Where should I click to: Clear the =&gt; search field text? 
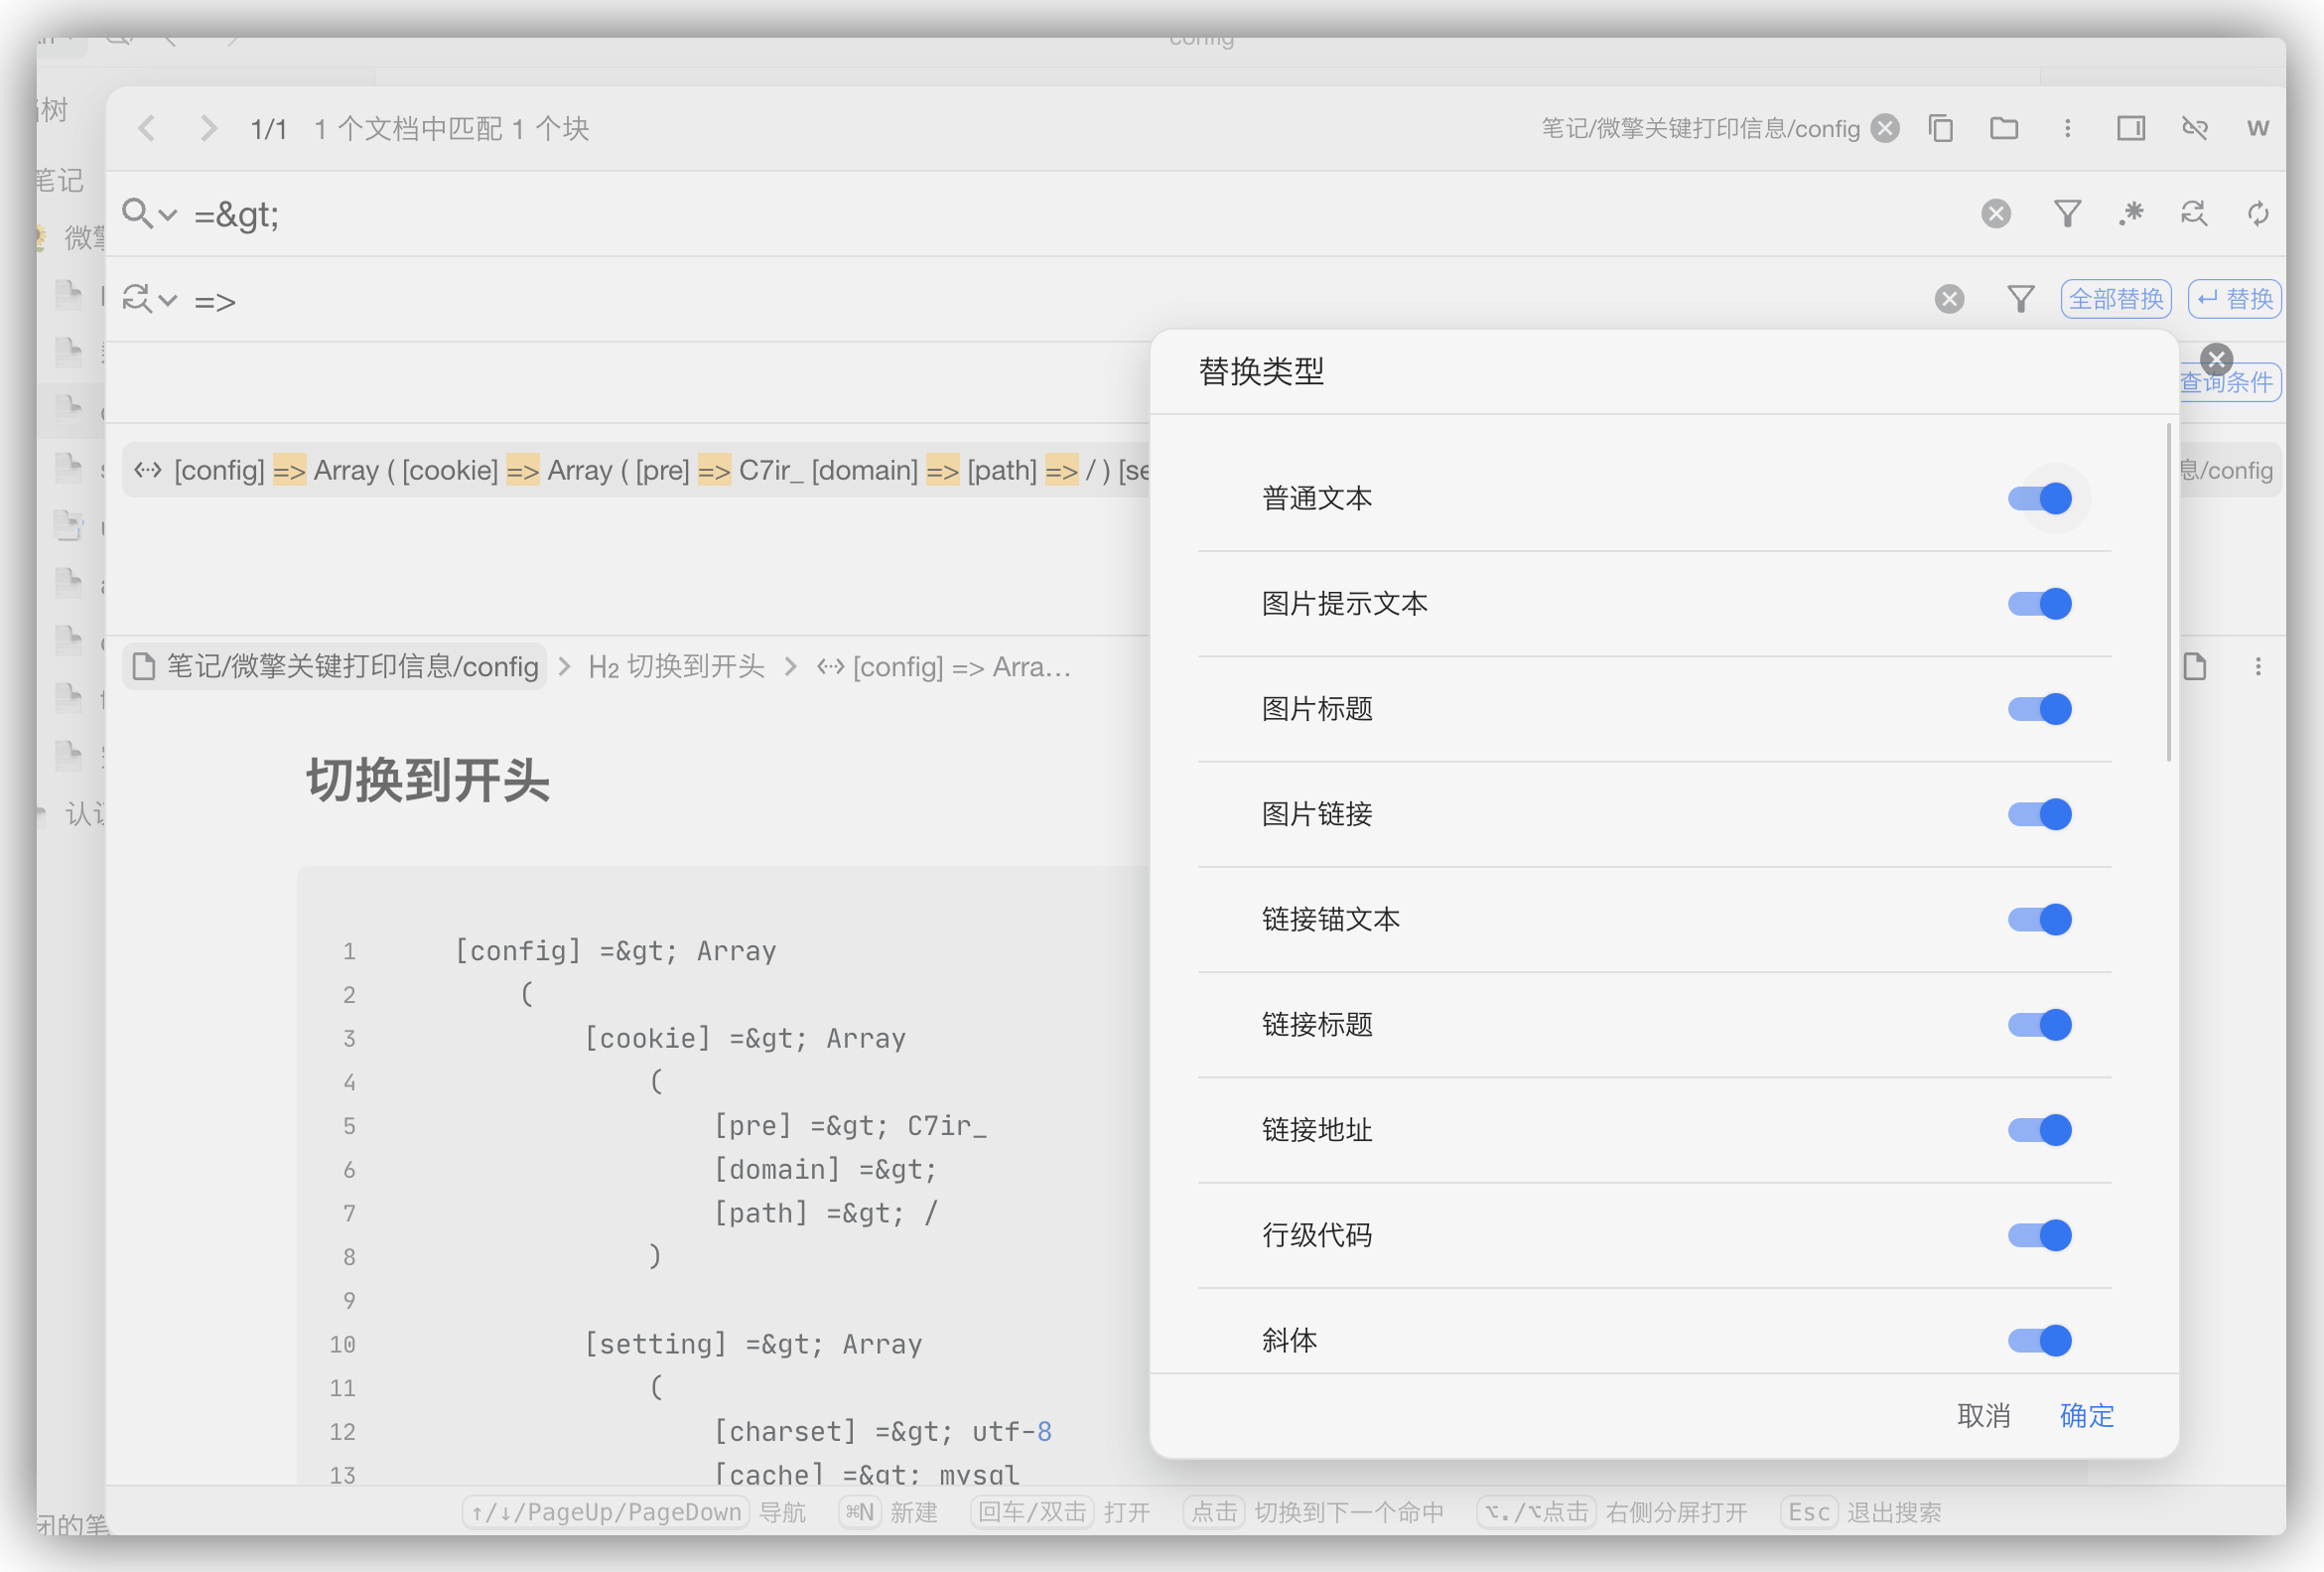point(1995,213)
